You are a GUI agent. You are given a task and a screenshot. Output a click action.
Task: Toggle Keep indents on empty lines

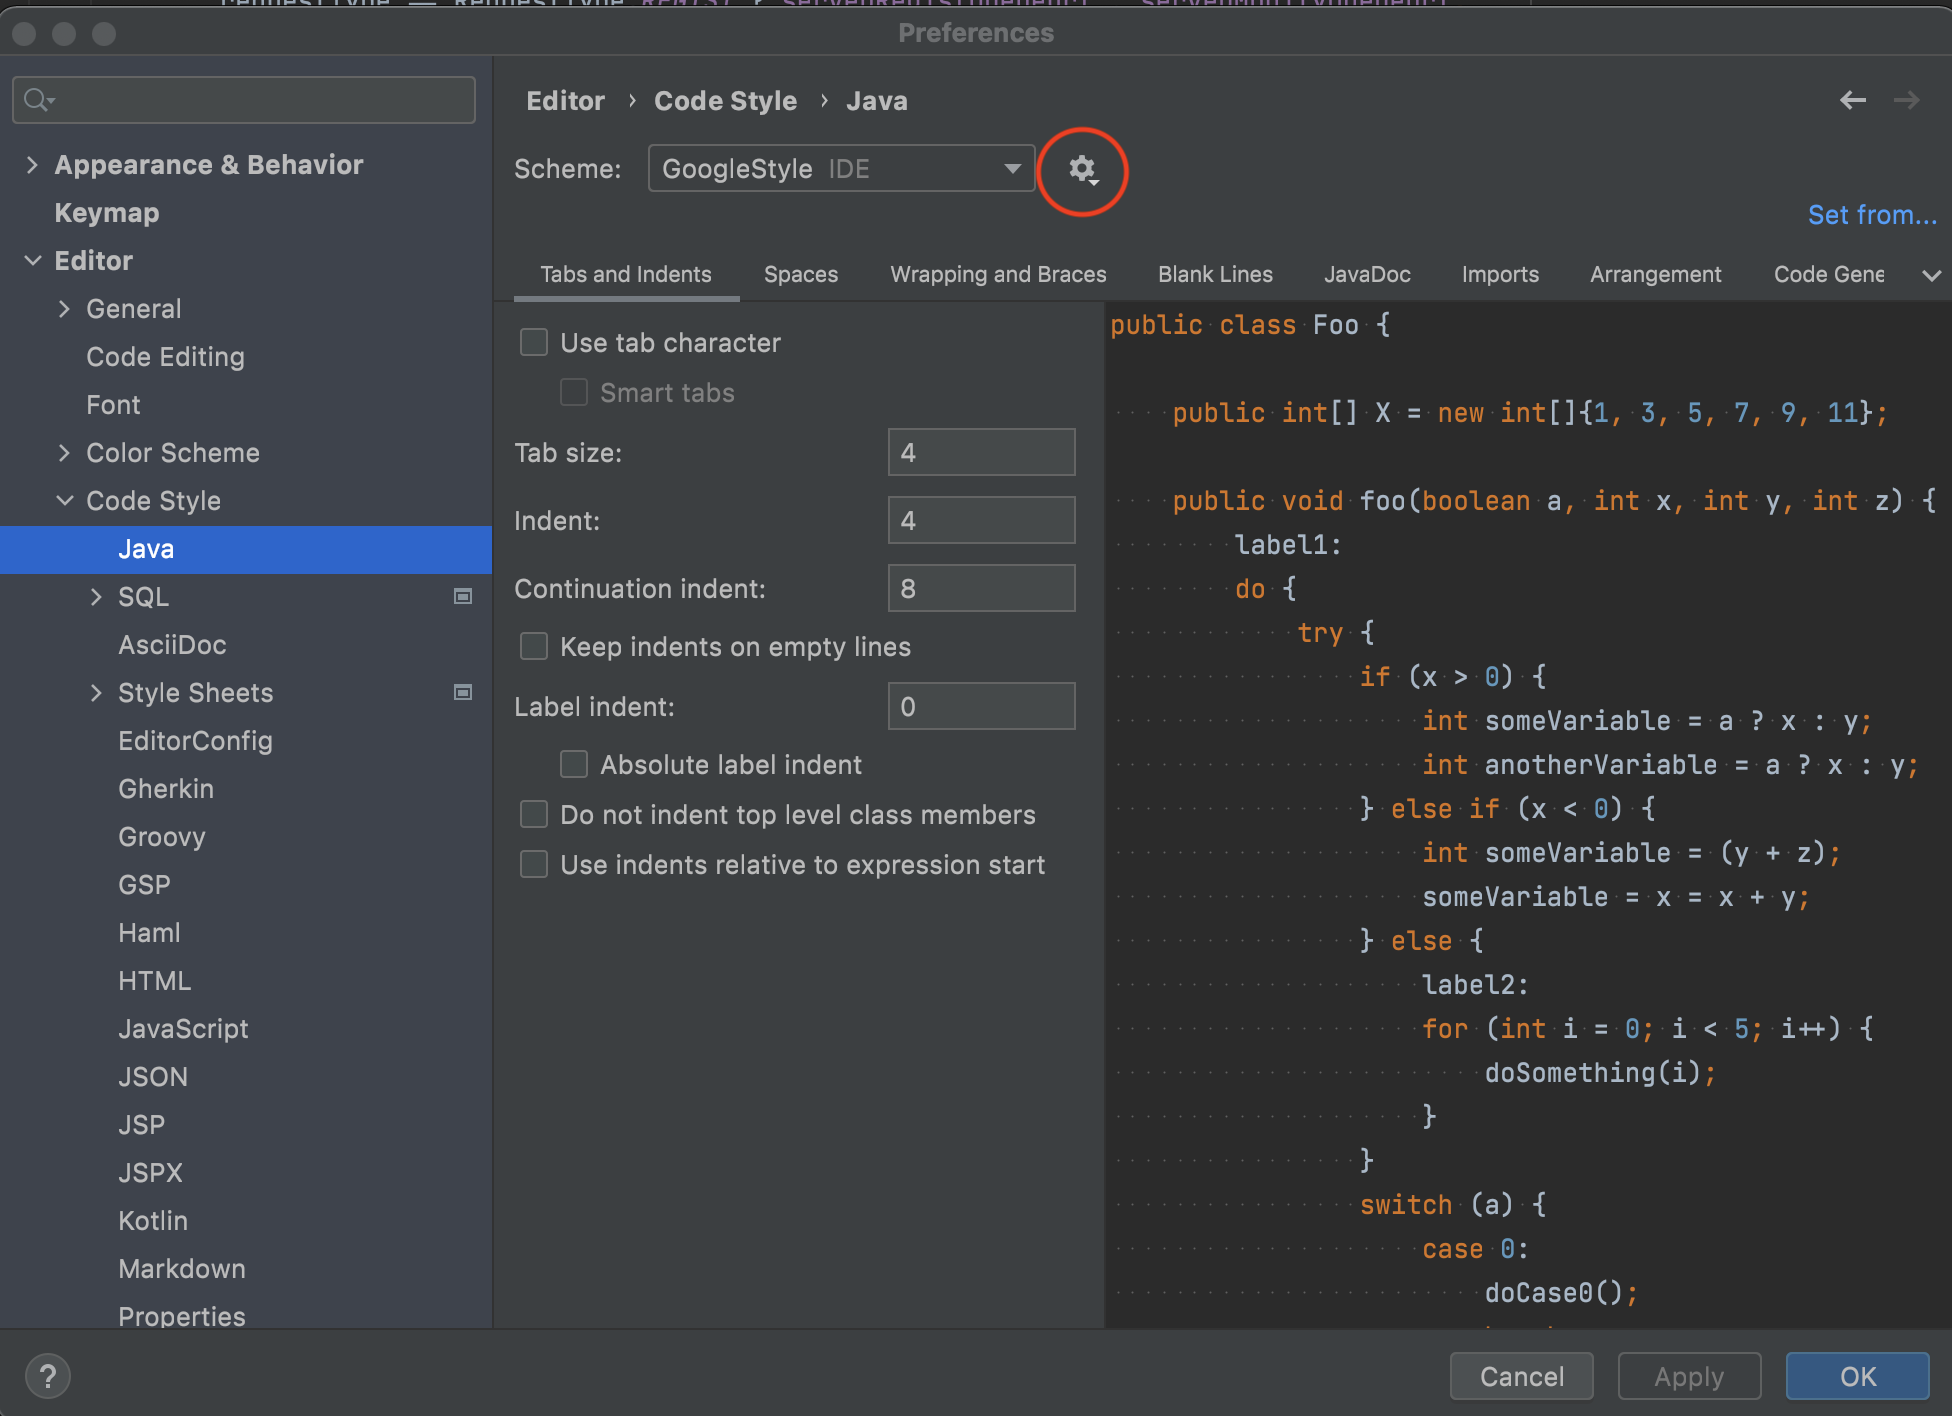[534, 647]
